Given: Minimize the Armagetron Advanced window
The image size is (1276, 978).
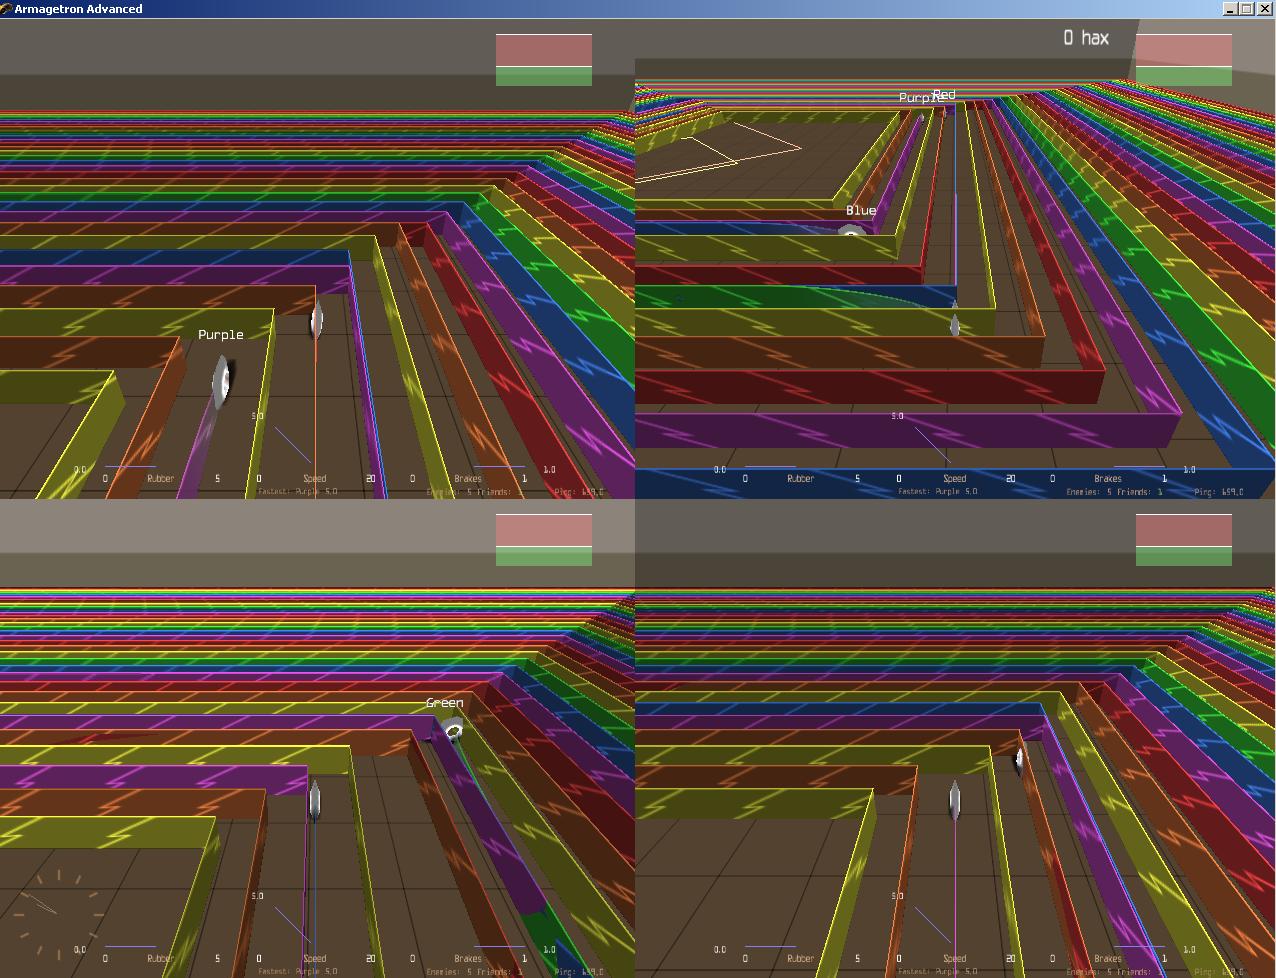Looking at the screenshot, I should [1229, 9].
